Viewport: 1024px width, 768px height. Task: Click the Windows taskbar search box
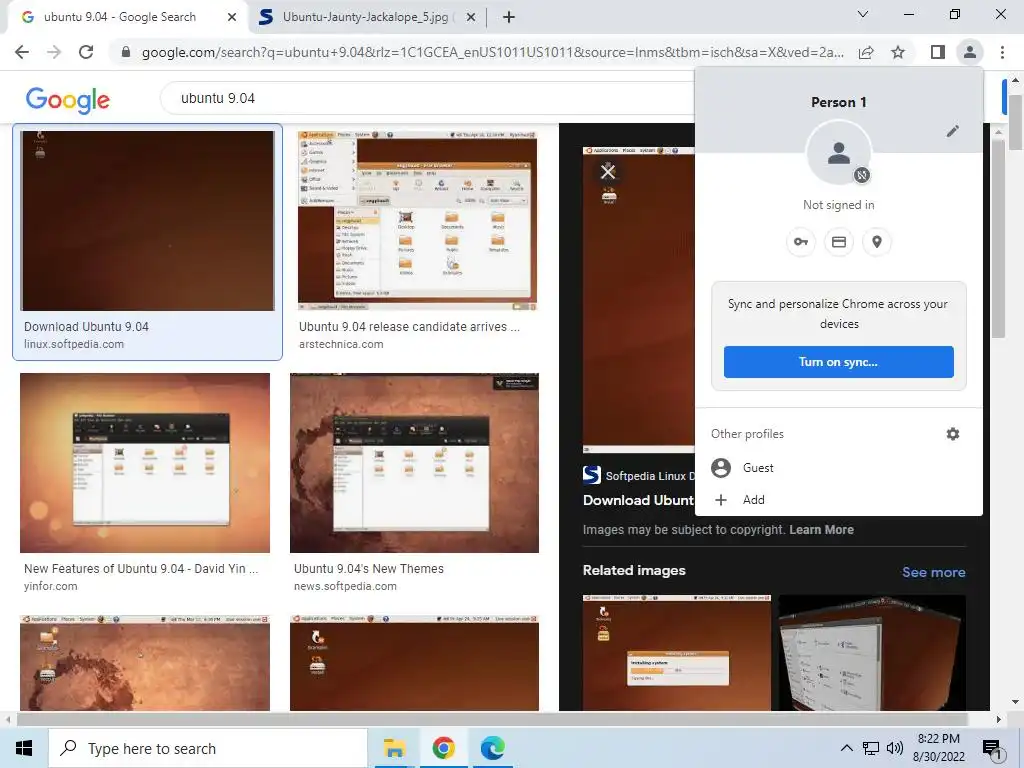click(x=208, y=748)
